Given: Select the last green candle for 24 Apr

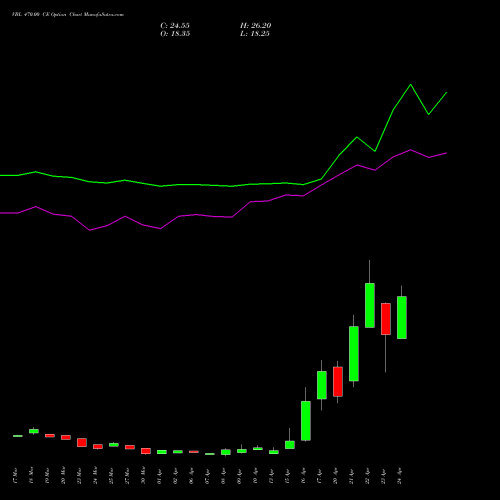Looking at the screenshot, I should (x=402, y=317).
